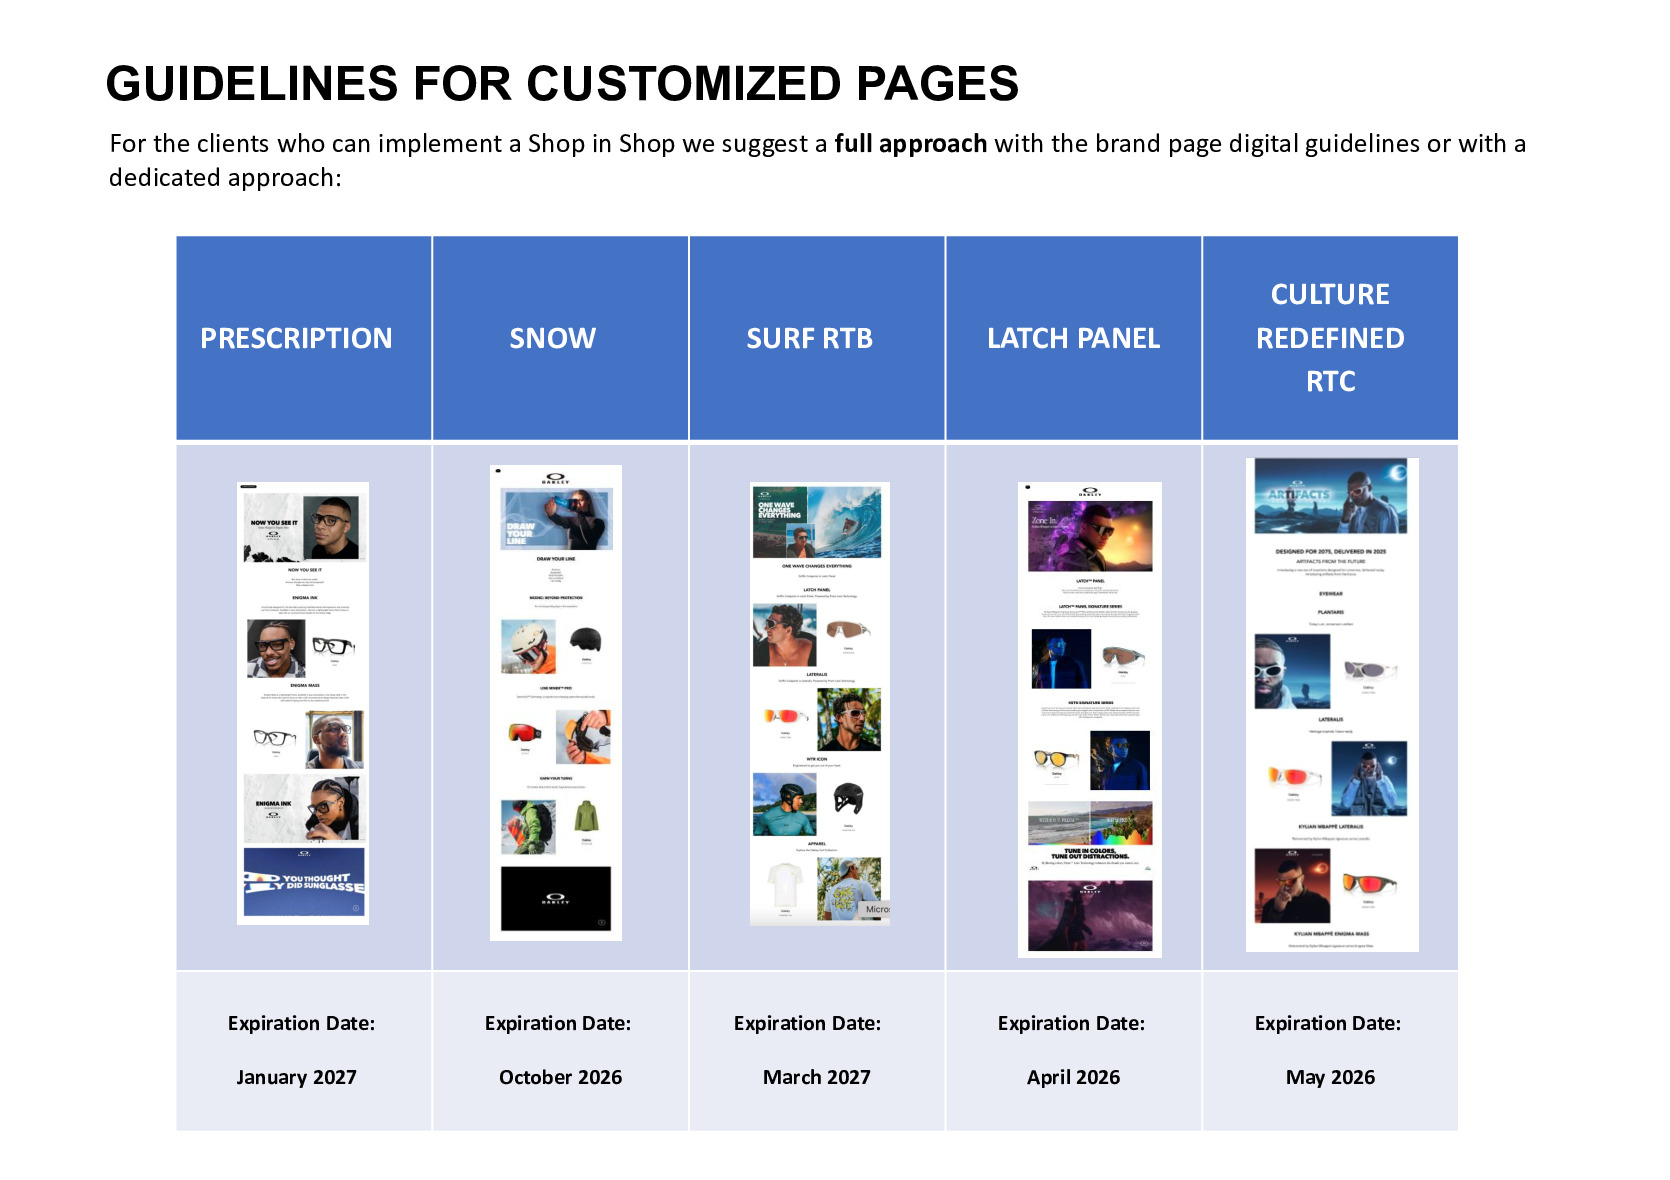Click the "GUIDELINES FOR CUSTOMIZED PAGES" title
1670x1180 pixels.
click(562, 83)
